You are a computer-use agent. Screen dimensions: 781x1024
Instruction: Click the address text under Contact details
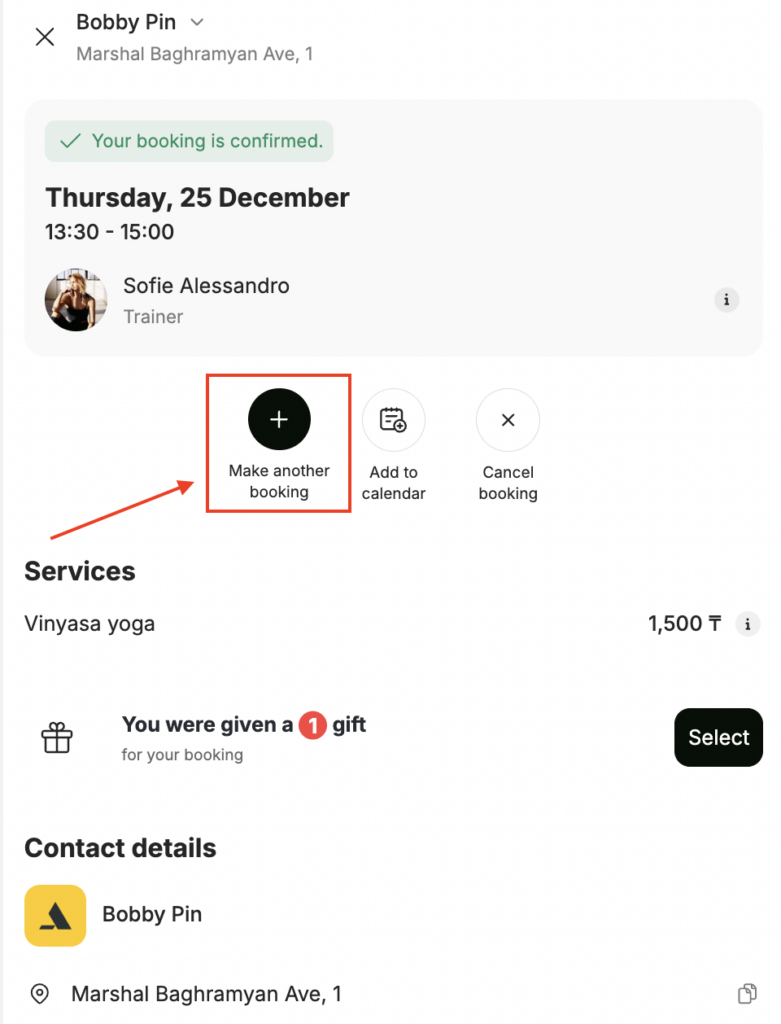pos(206,994)
